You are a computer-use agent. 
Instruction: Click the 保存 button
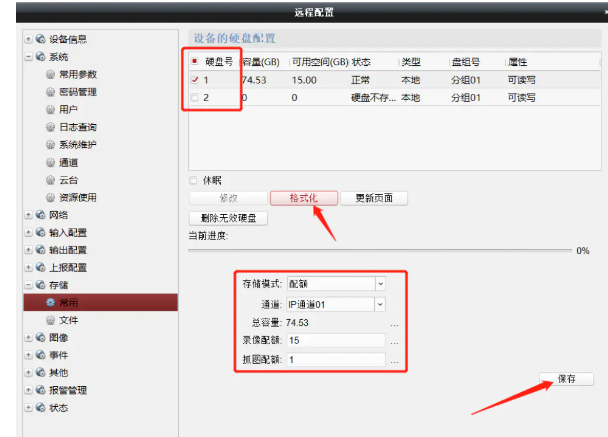coord(566,379)
